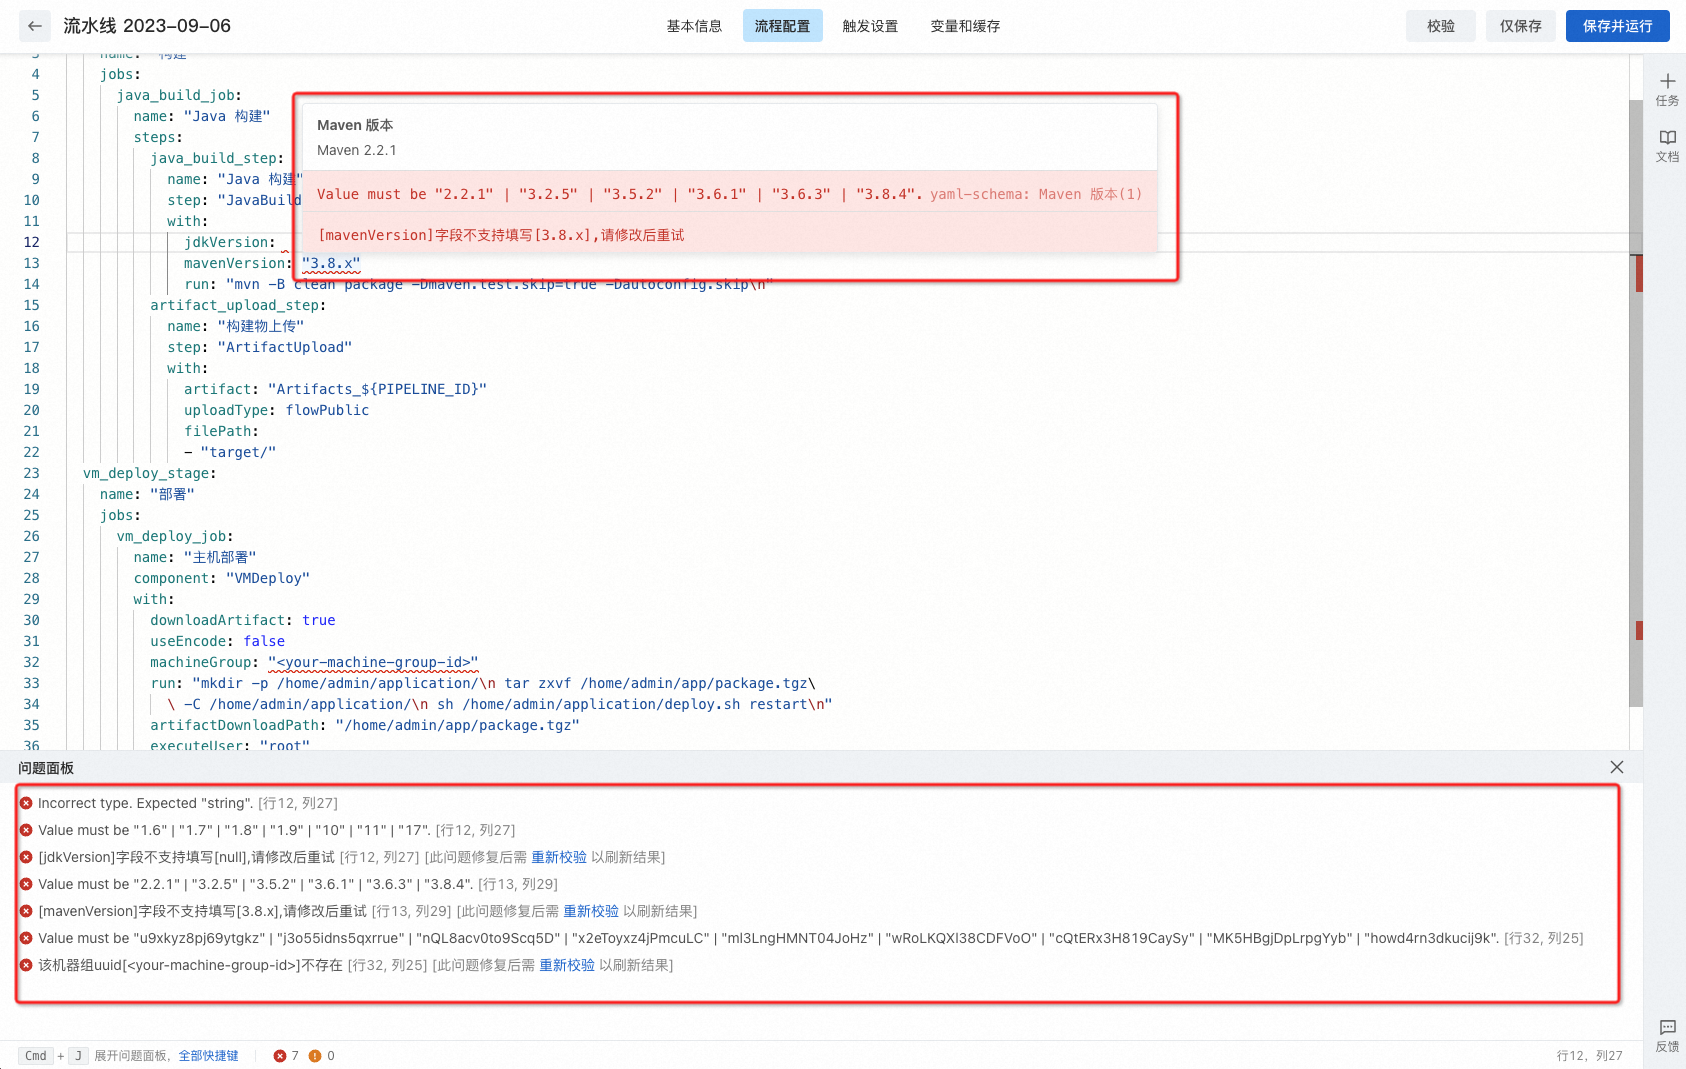Image resolution: width=1686 pixels, height=1069 pixels.
Task: Select the Value must be "1.6" problem row
Action: [276, 830]
